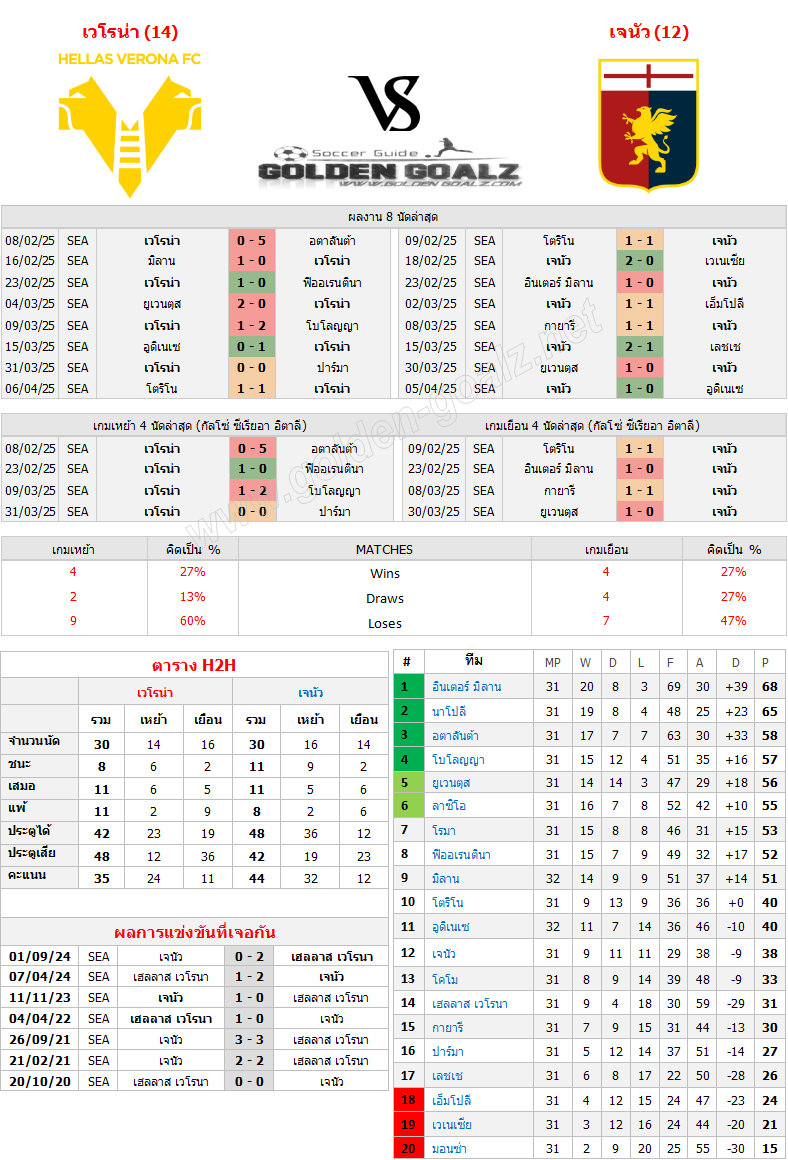Open มอนซ่า link in league table
The image size is (788, 1160).
coord(449,1149)
